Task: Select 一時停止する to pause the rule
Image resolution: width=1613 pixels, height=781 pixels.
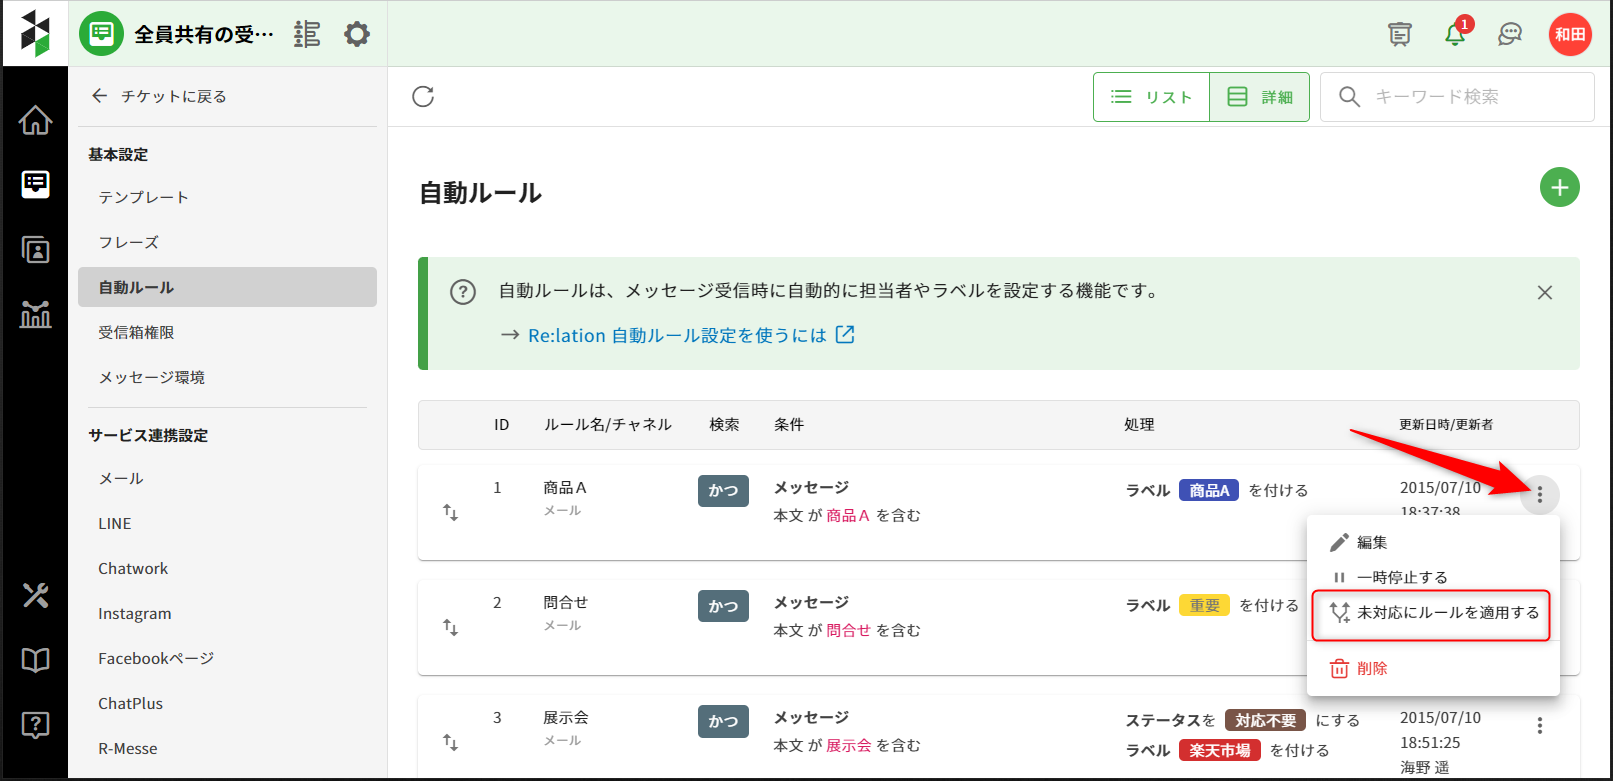Action: click(1401, 577)
